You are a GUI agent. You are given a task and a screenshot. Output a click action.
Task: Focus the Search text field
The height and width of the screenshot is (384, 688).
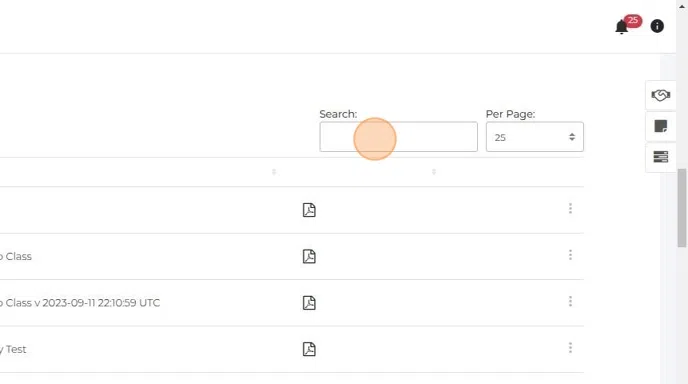tap(398, 137)
